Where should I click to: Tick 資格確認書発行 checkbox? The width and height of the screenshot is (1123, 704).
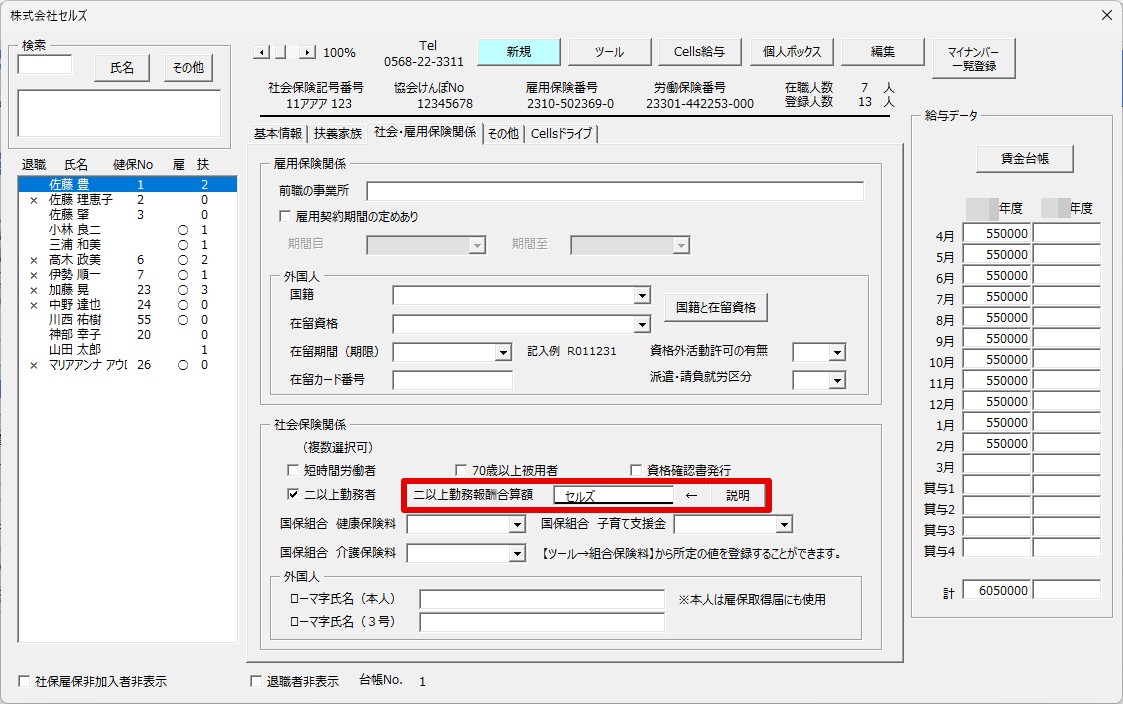point(635,471)
